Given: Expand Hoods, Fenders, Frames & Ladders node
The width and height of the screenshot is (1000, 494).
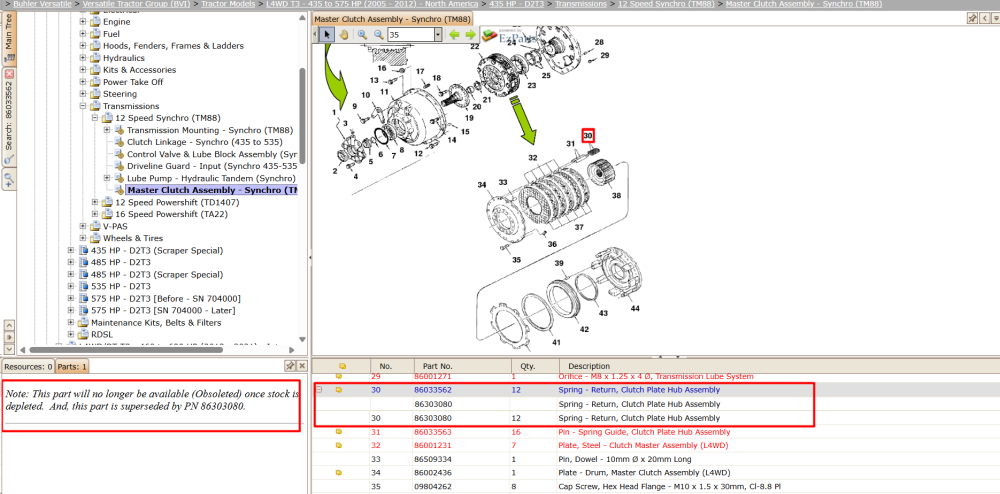Looking at the screenshot, I should pos(83,46).
